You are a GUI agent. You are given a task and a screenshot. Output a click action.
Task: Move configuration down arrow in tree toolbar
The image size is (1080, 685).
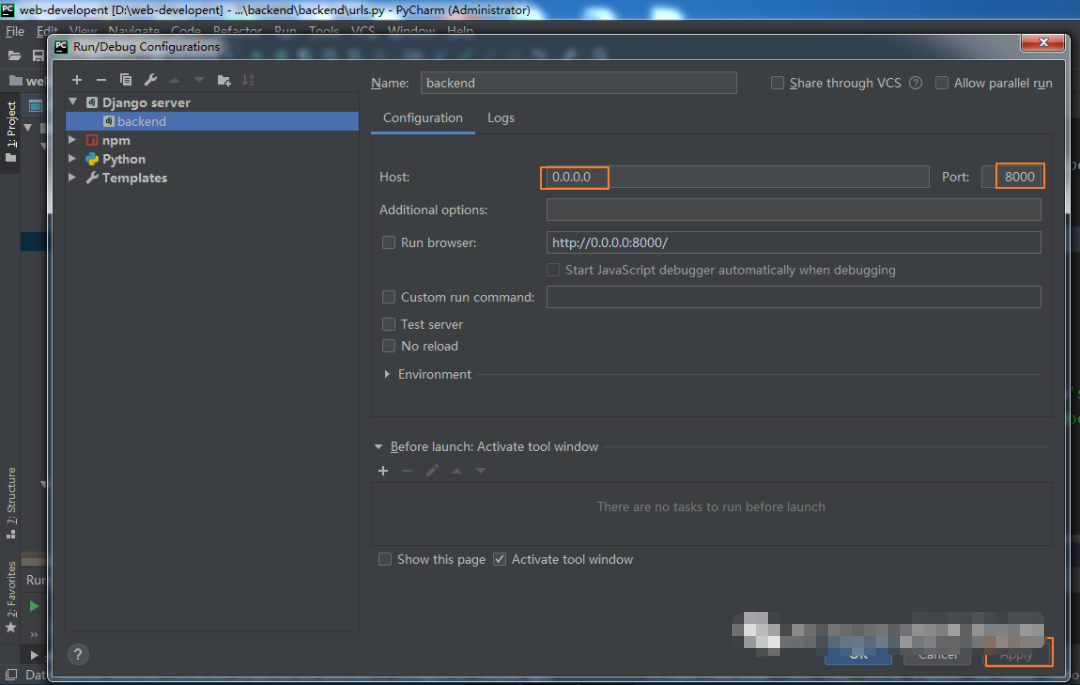pyautogui.click(x=199, y=81)
